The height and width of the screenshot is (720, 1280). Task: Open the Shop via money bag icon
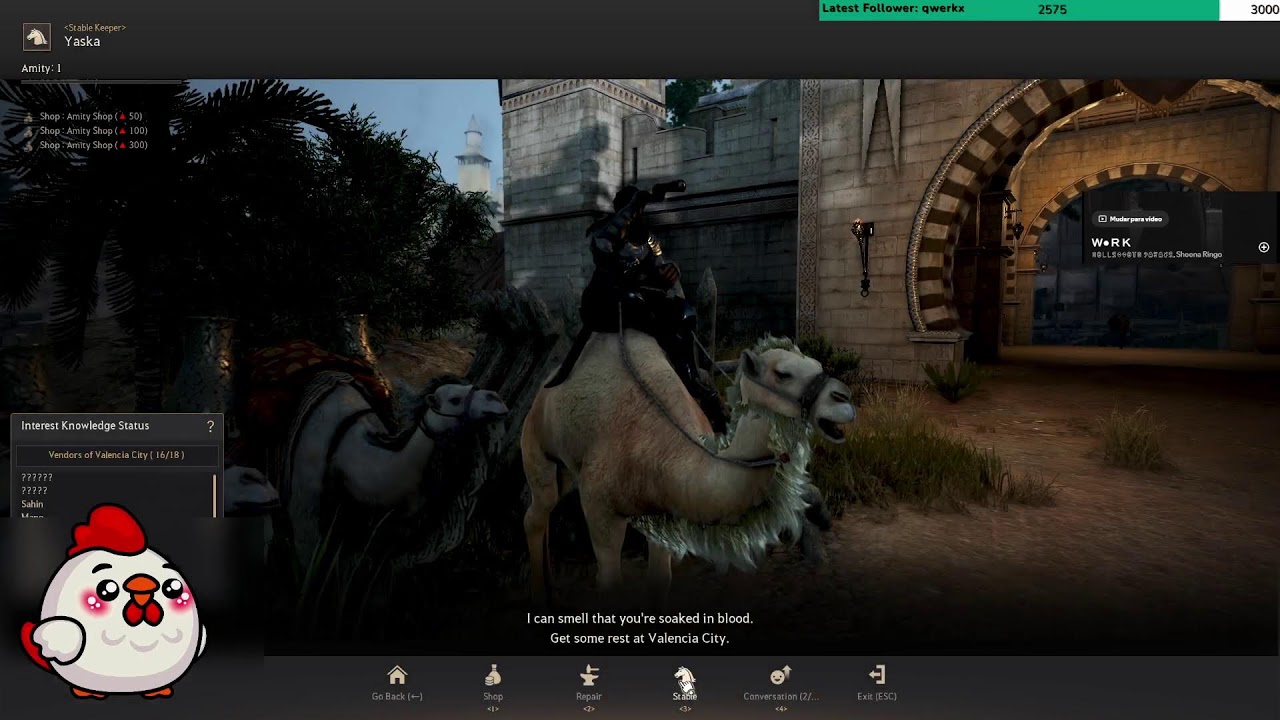click(x=493, y=675)
